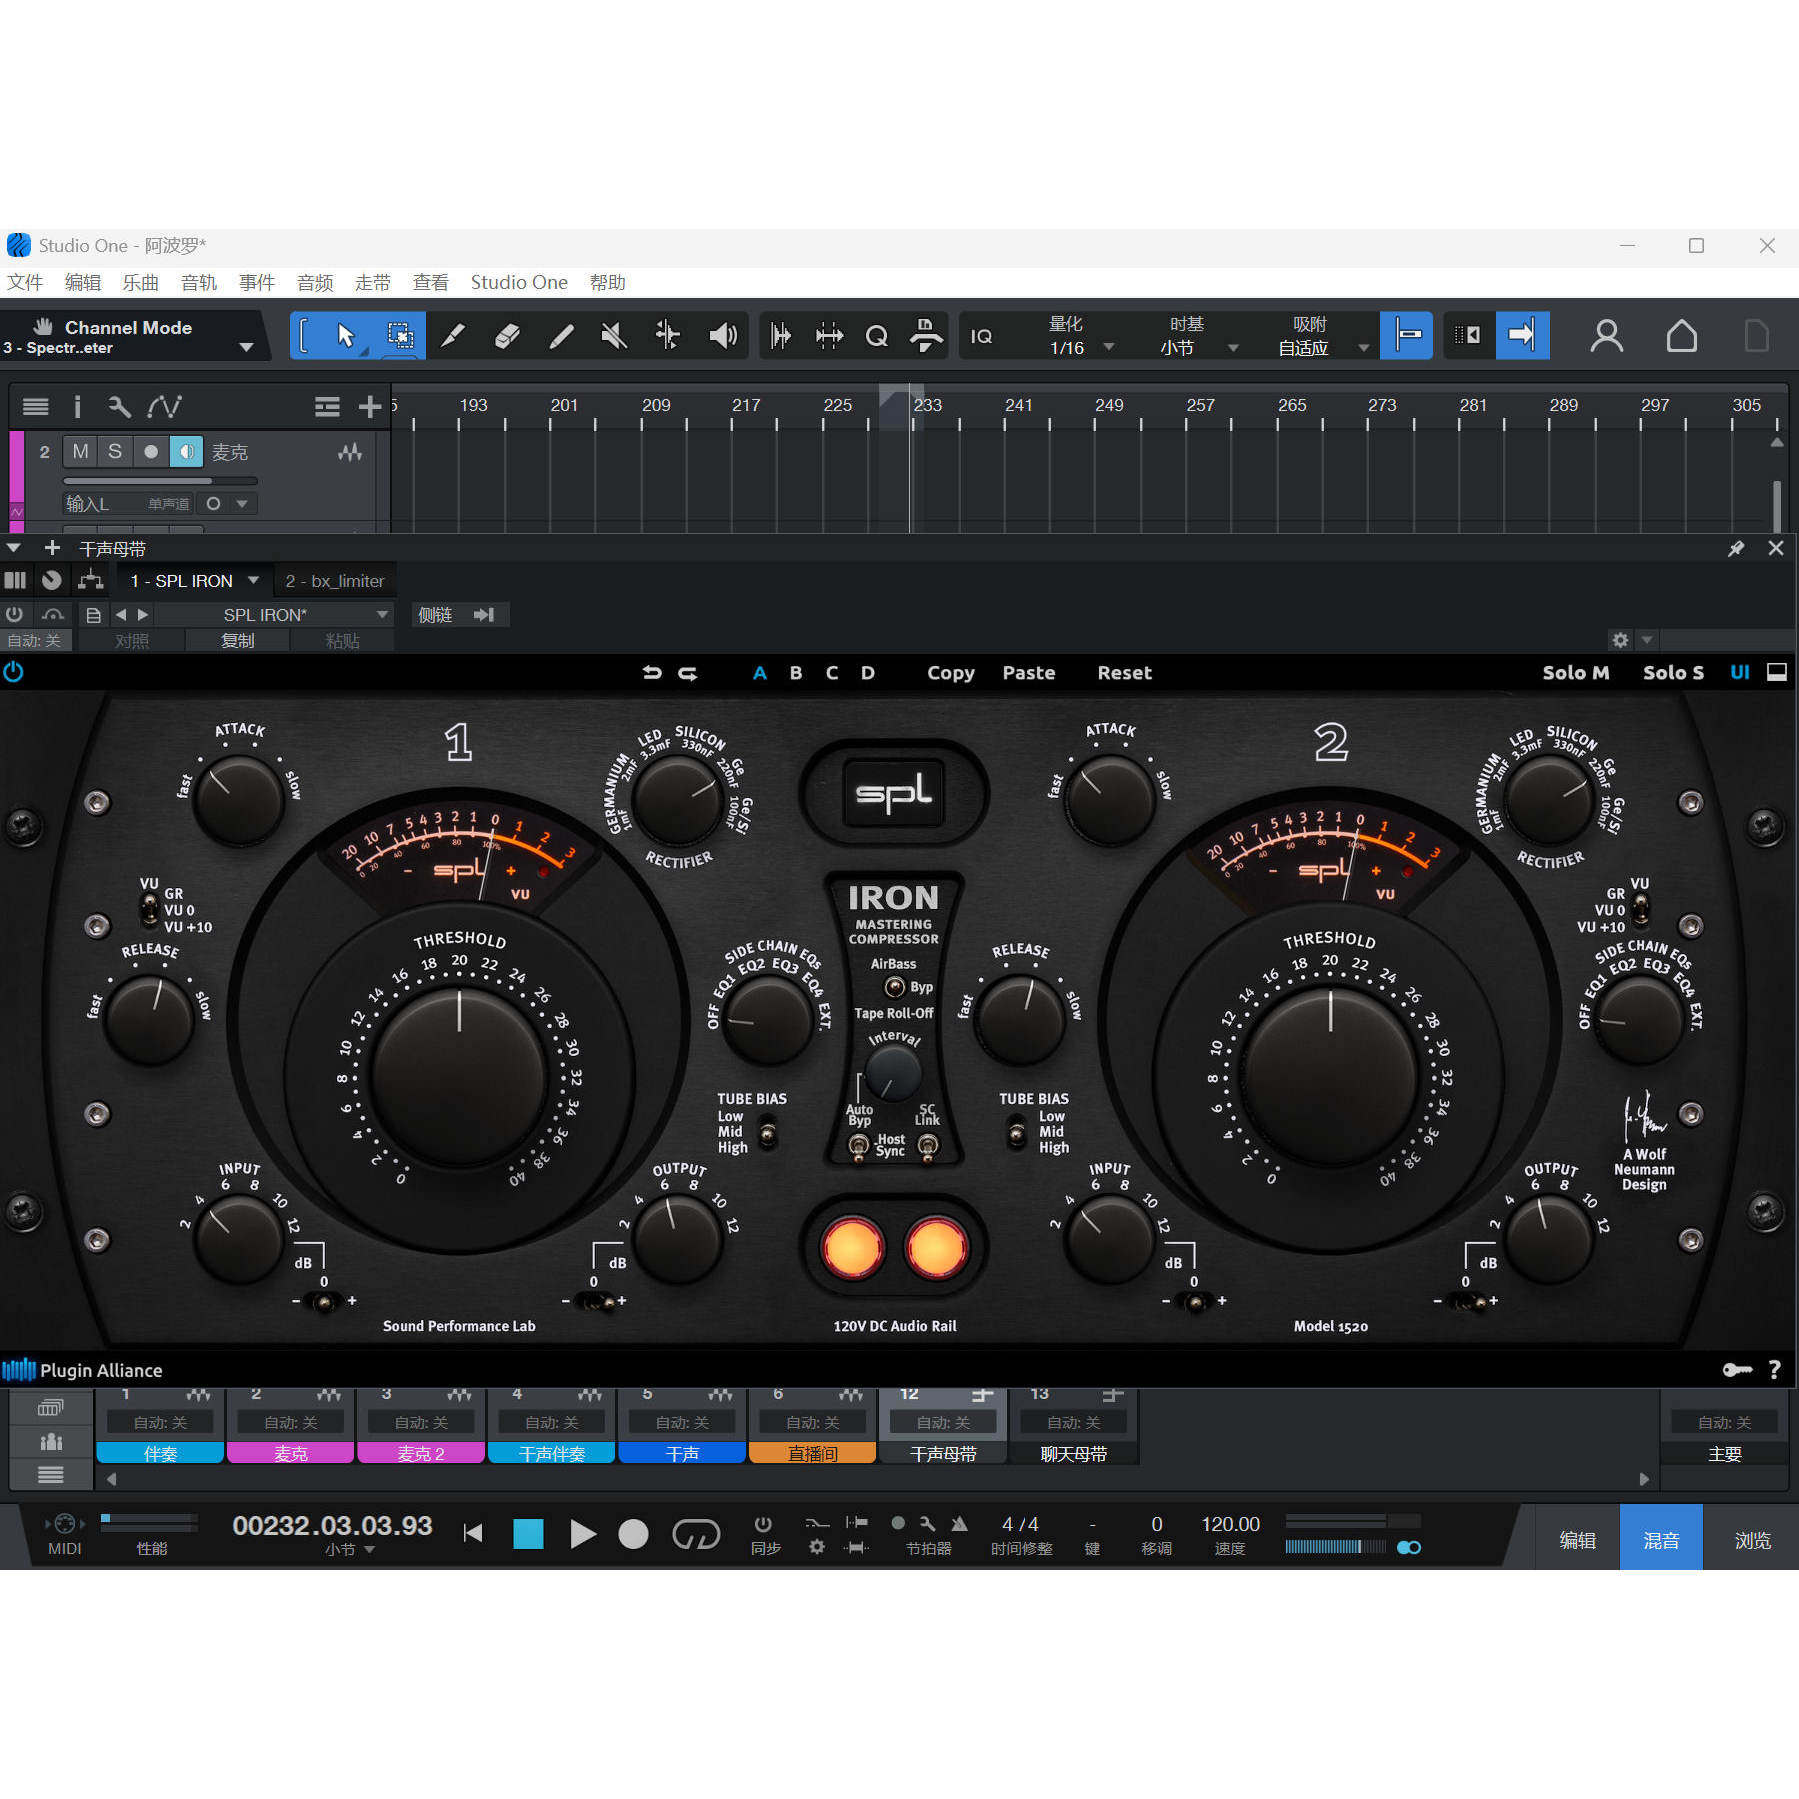The width and height of the screenshot is (1799, 1799).
Task: Open the 文件 menu
Action: coord(25,283)
